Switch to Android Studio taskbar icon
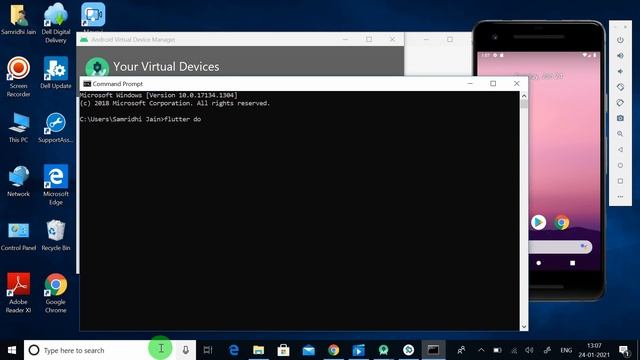This screenshot has width=640, height=360. (383, 350)
